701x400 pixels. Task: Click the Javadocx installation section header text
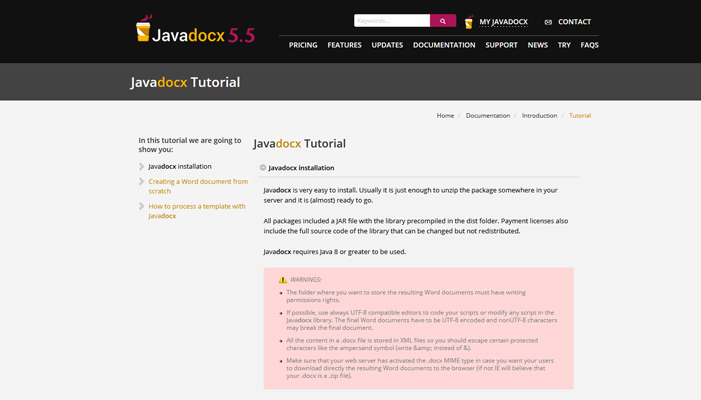pos(301,168)
